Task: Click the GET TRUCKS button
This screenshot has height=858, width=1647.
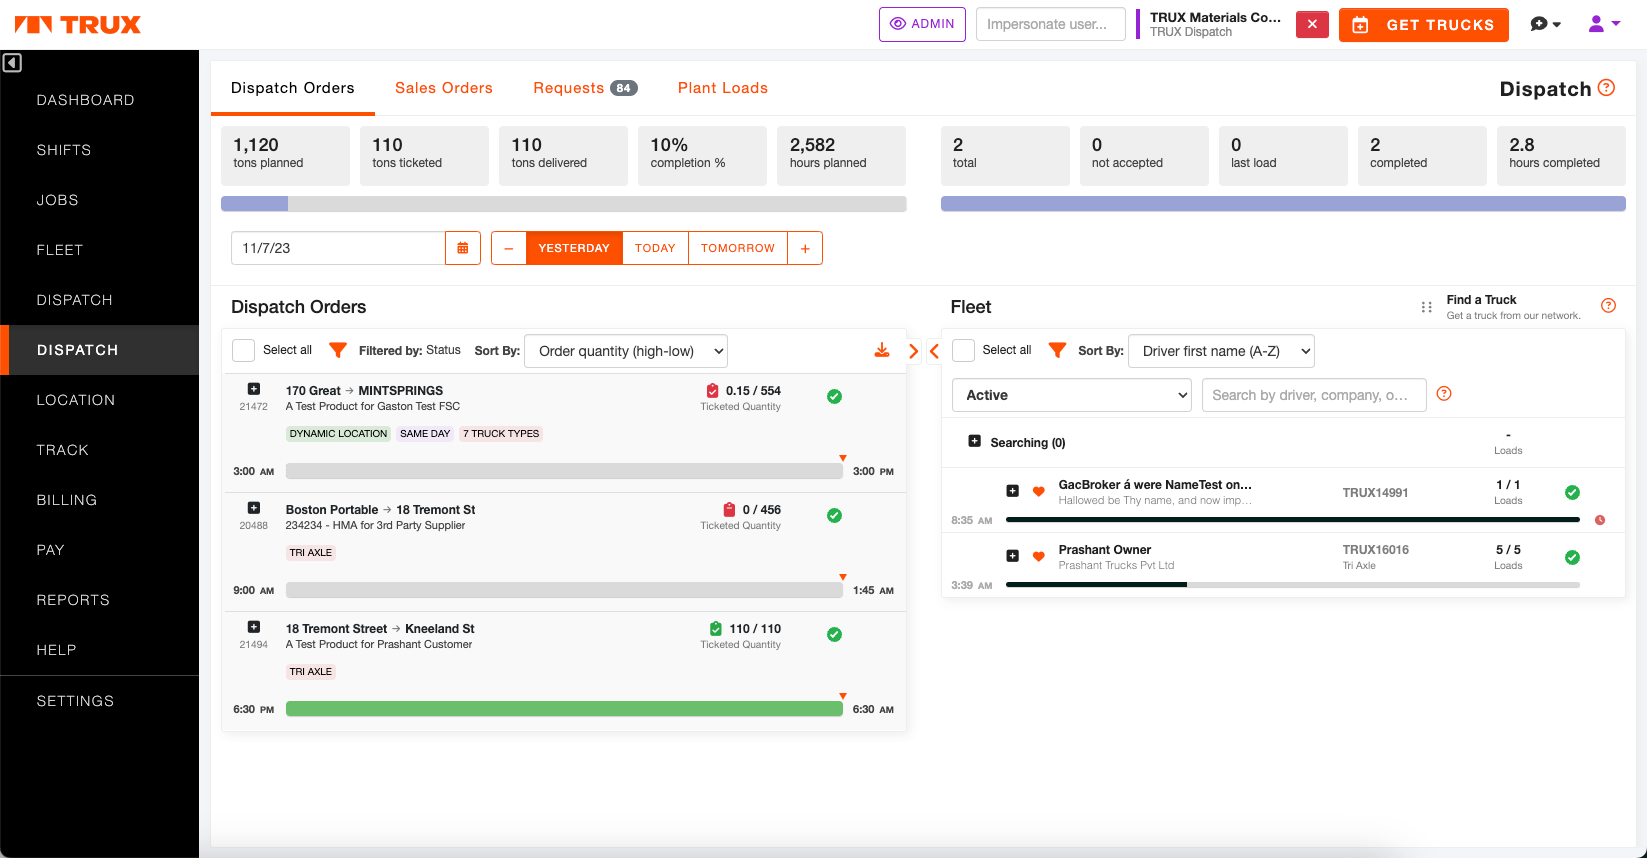Action: pyautogui.click(x=1423, y=25)
